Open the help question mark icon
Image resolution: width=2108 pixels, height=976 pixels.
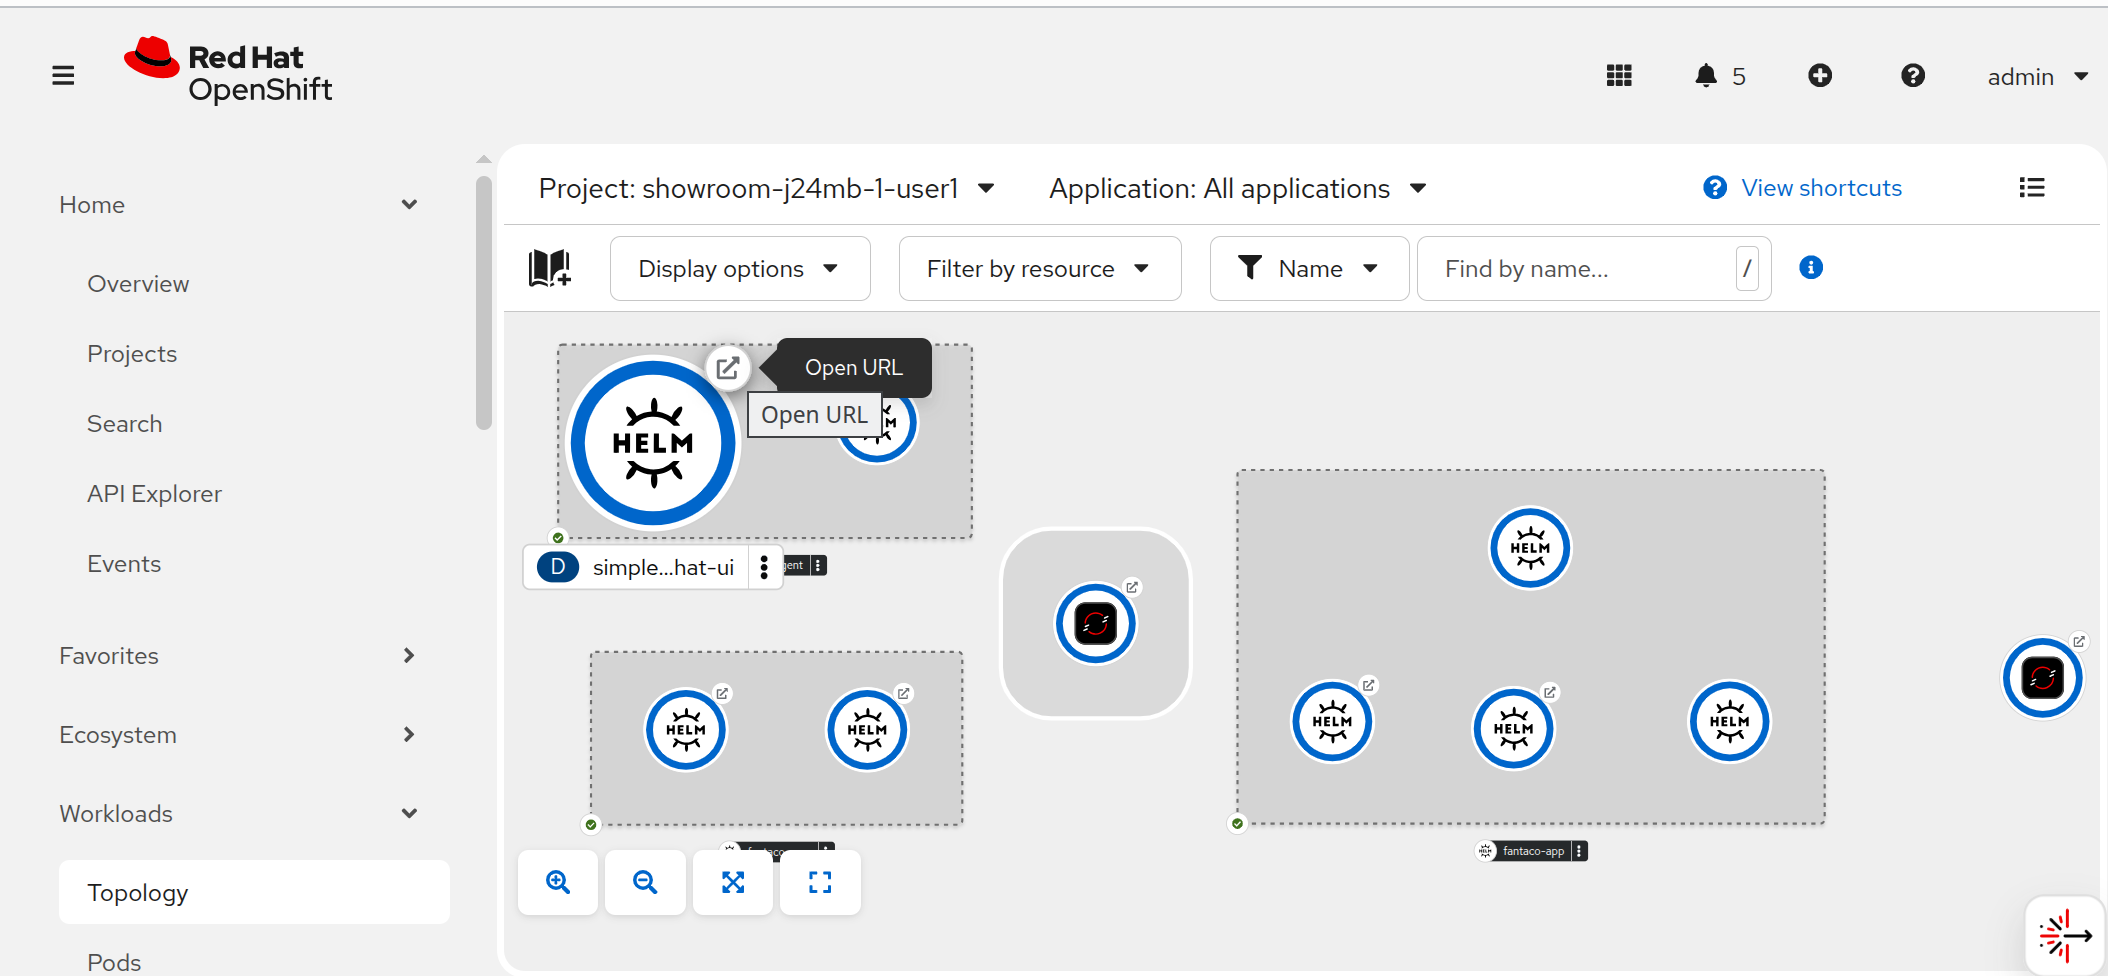point(1912,76)
